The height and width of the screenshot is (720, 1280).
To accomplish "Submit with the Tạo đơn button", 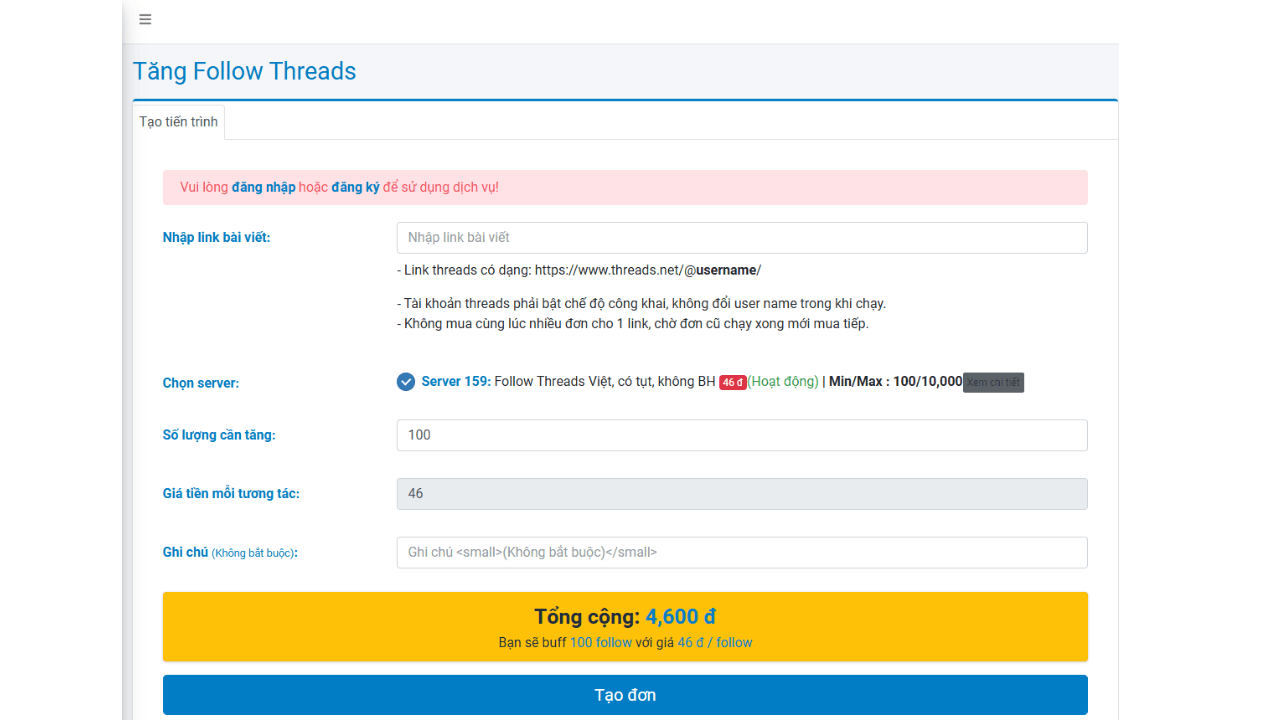I will pyautogui.click(x=625, y=695).
